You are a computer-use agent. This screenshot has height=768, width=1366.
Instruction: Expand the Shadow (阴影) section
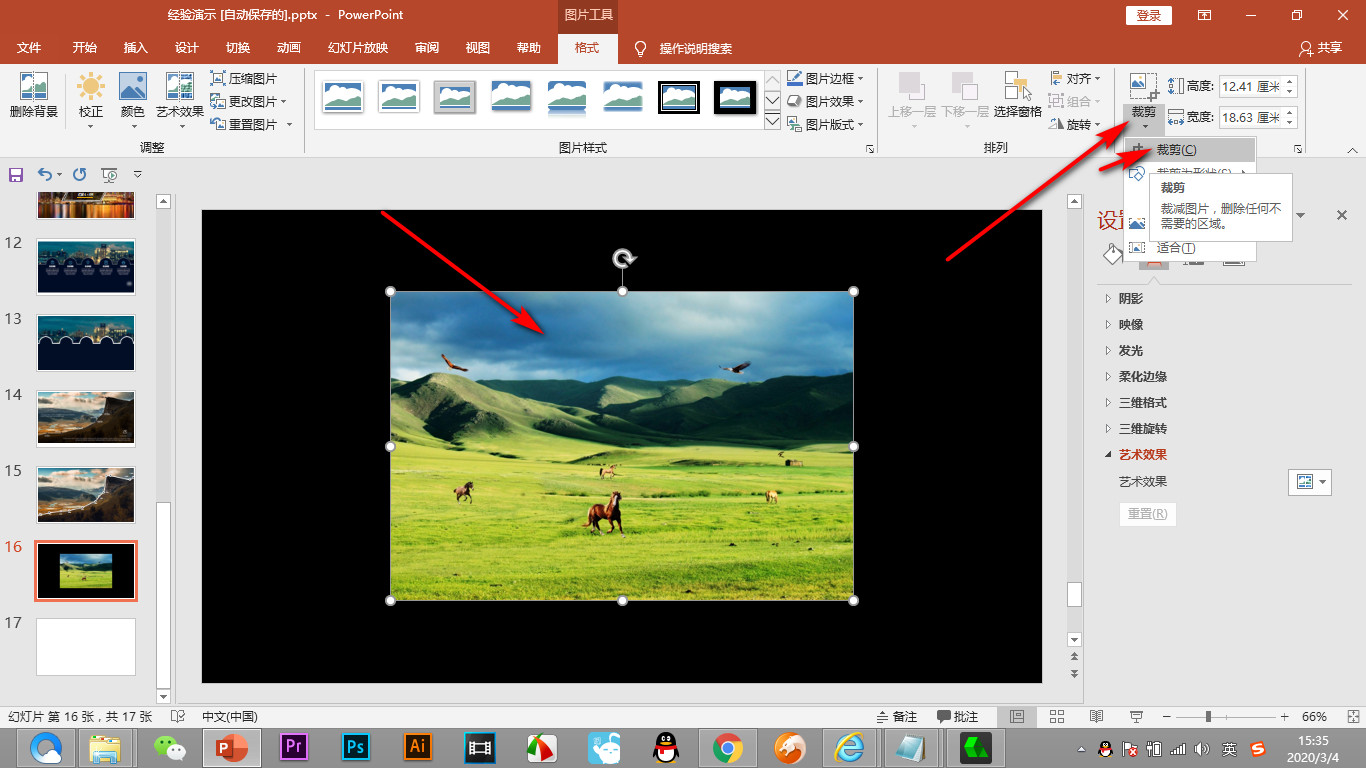point(1131,298)
